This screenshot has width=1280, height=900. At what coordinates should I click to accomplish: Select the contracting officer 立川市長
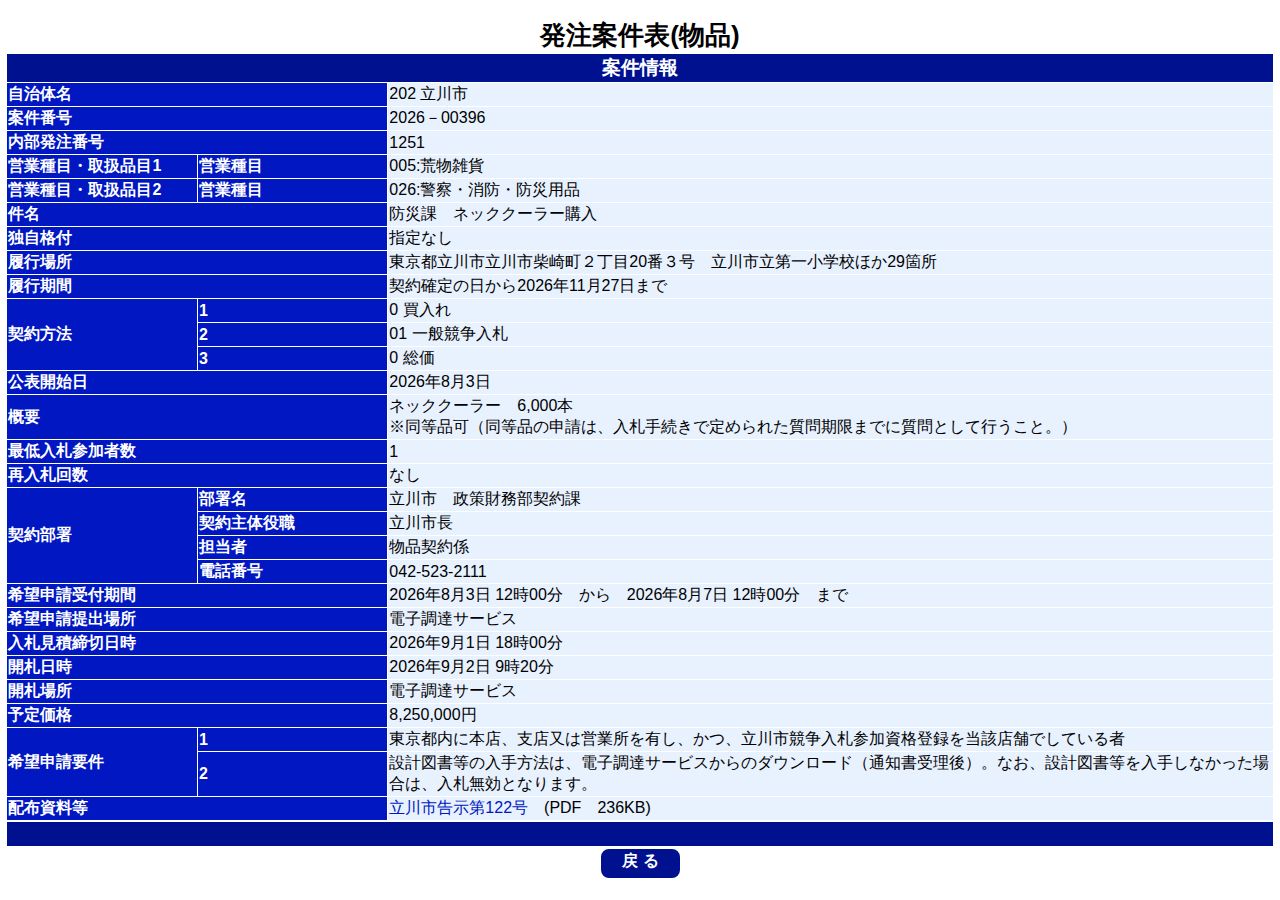pos(421,523)
